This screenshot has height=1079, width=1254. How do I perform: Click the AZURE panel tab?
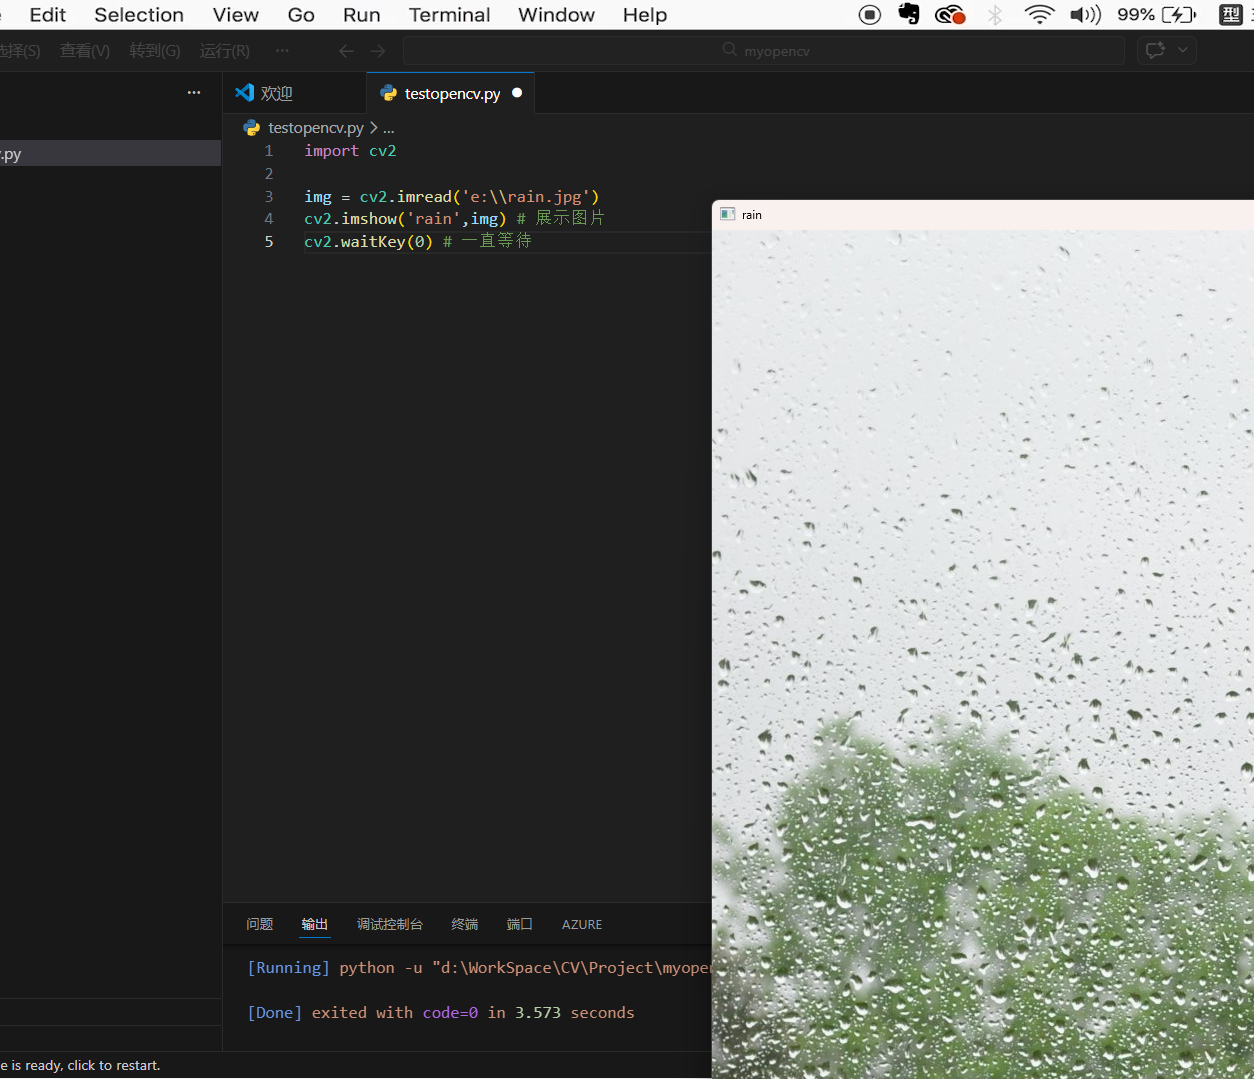pyautogui.click(x=581, y=924)
